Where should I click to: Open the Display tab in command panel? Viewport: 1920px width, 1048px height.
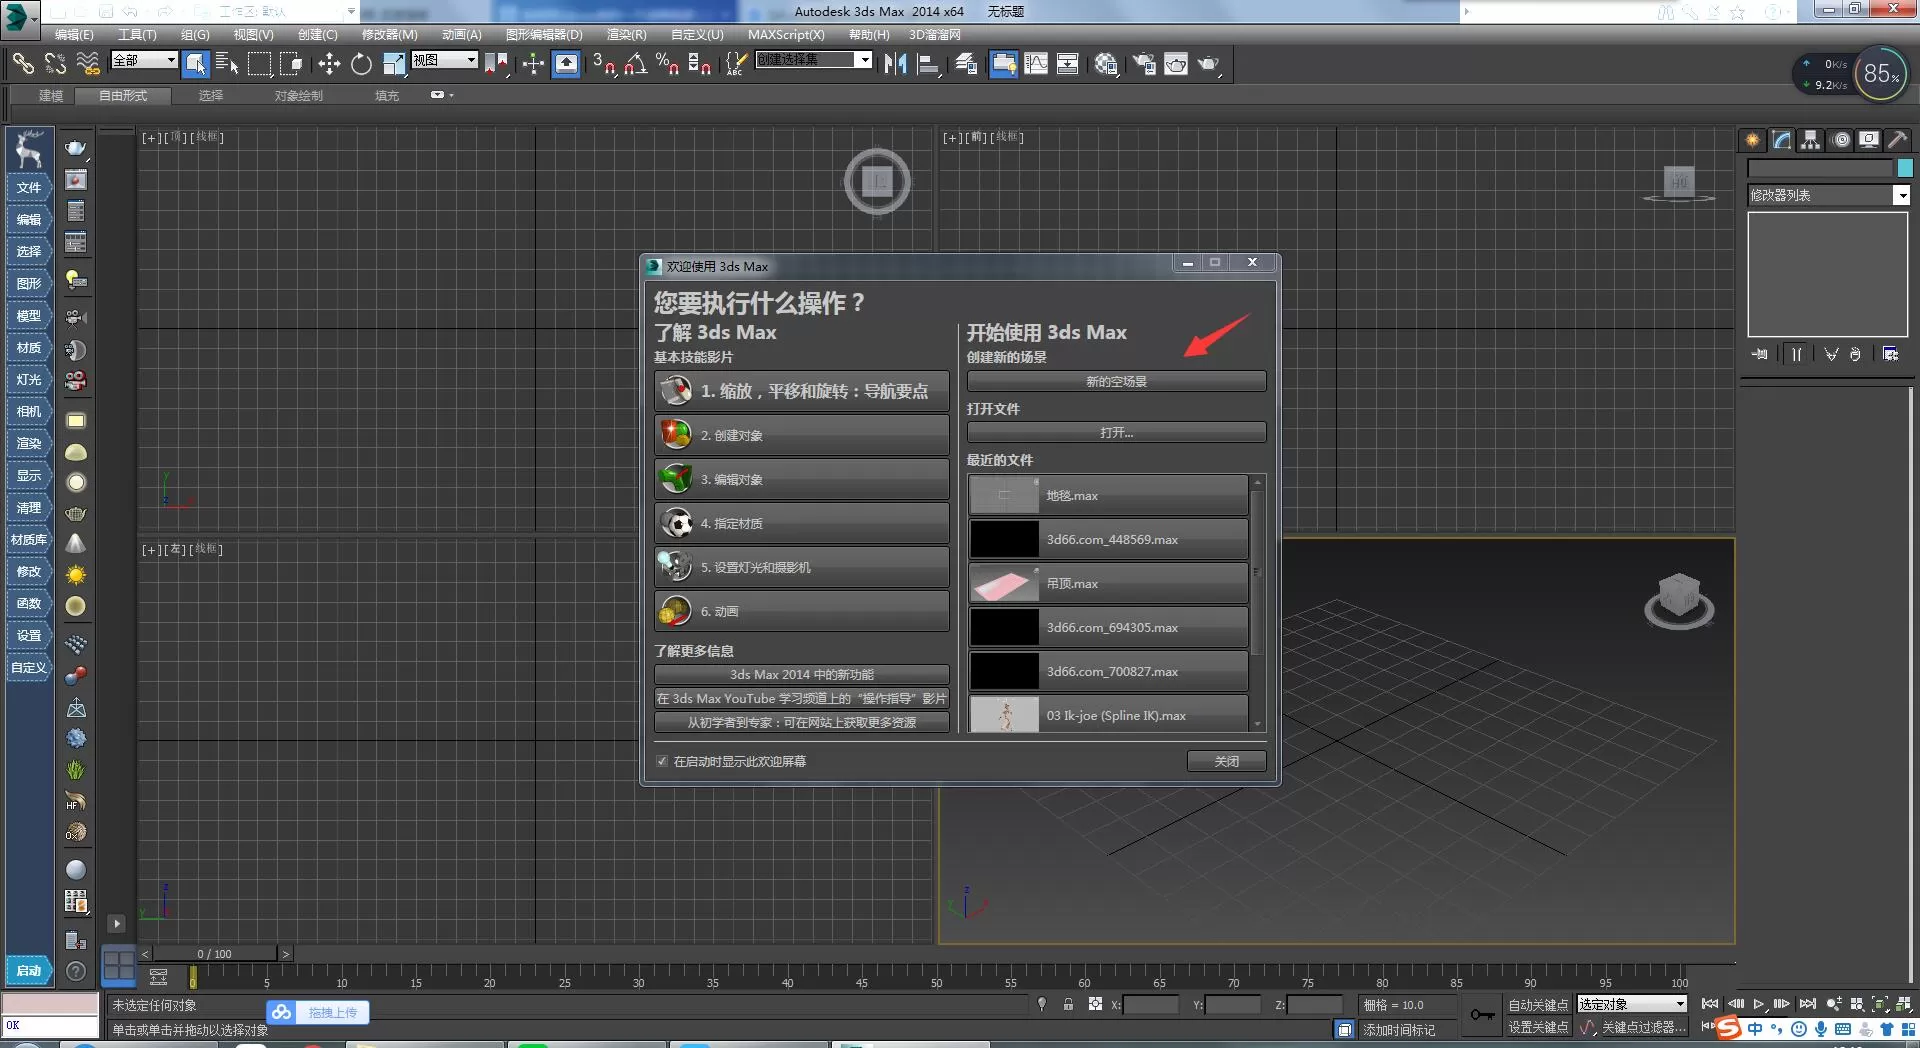1869,140
